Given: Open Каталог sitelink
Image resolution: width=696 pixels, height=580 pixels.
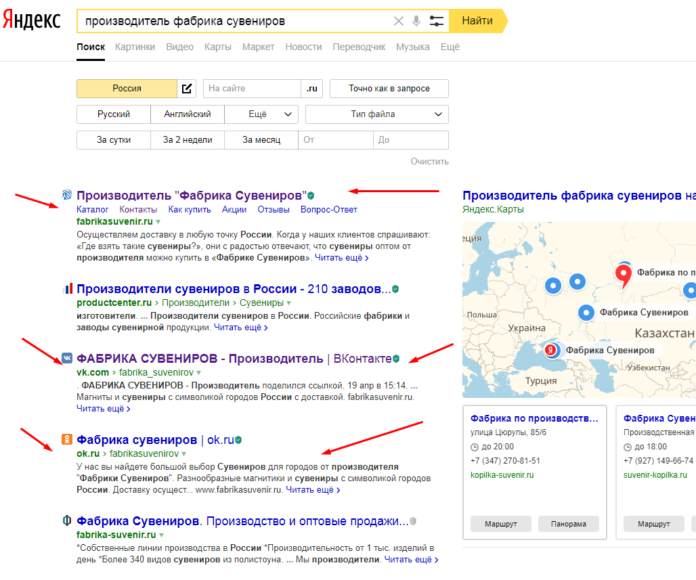Looking at the screenshot, I should pos(92,209).
